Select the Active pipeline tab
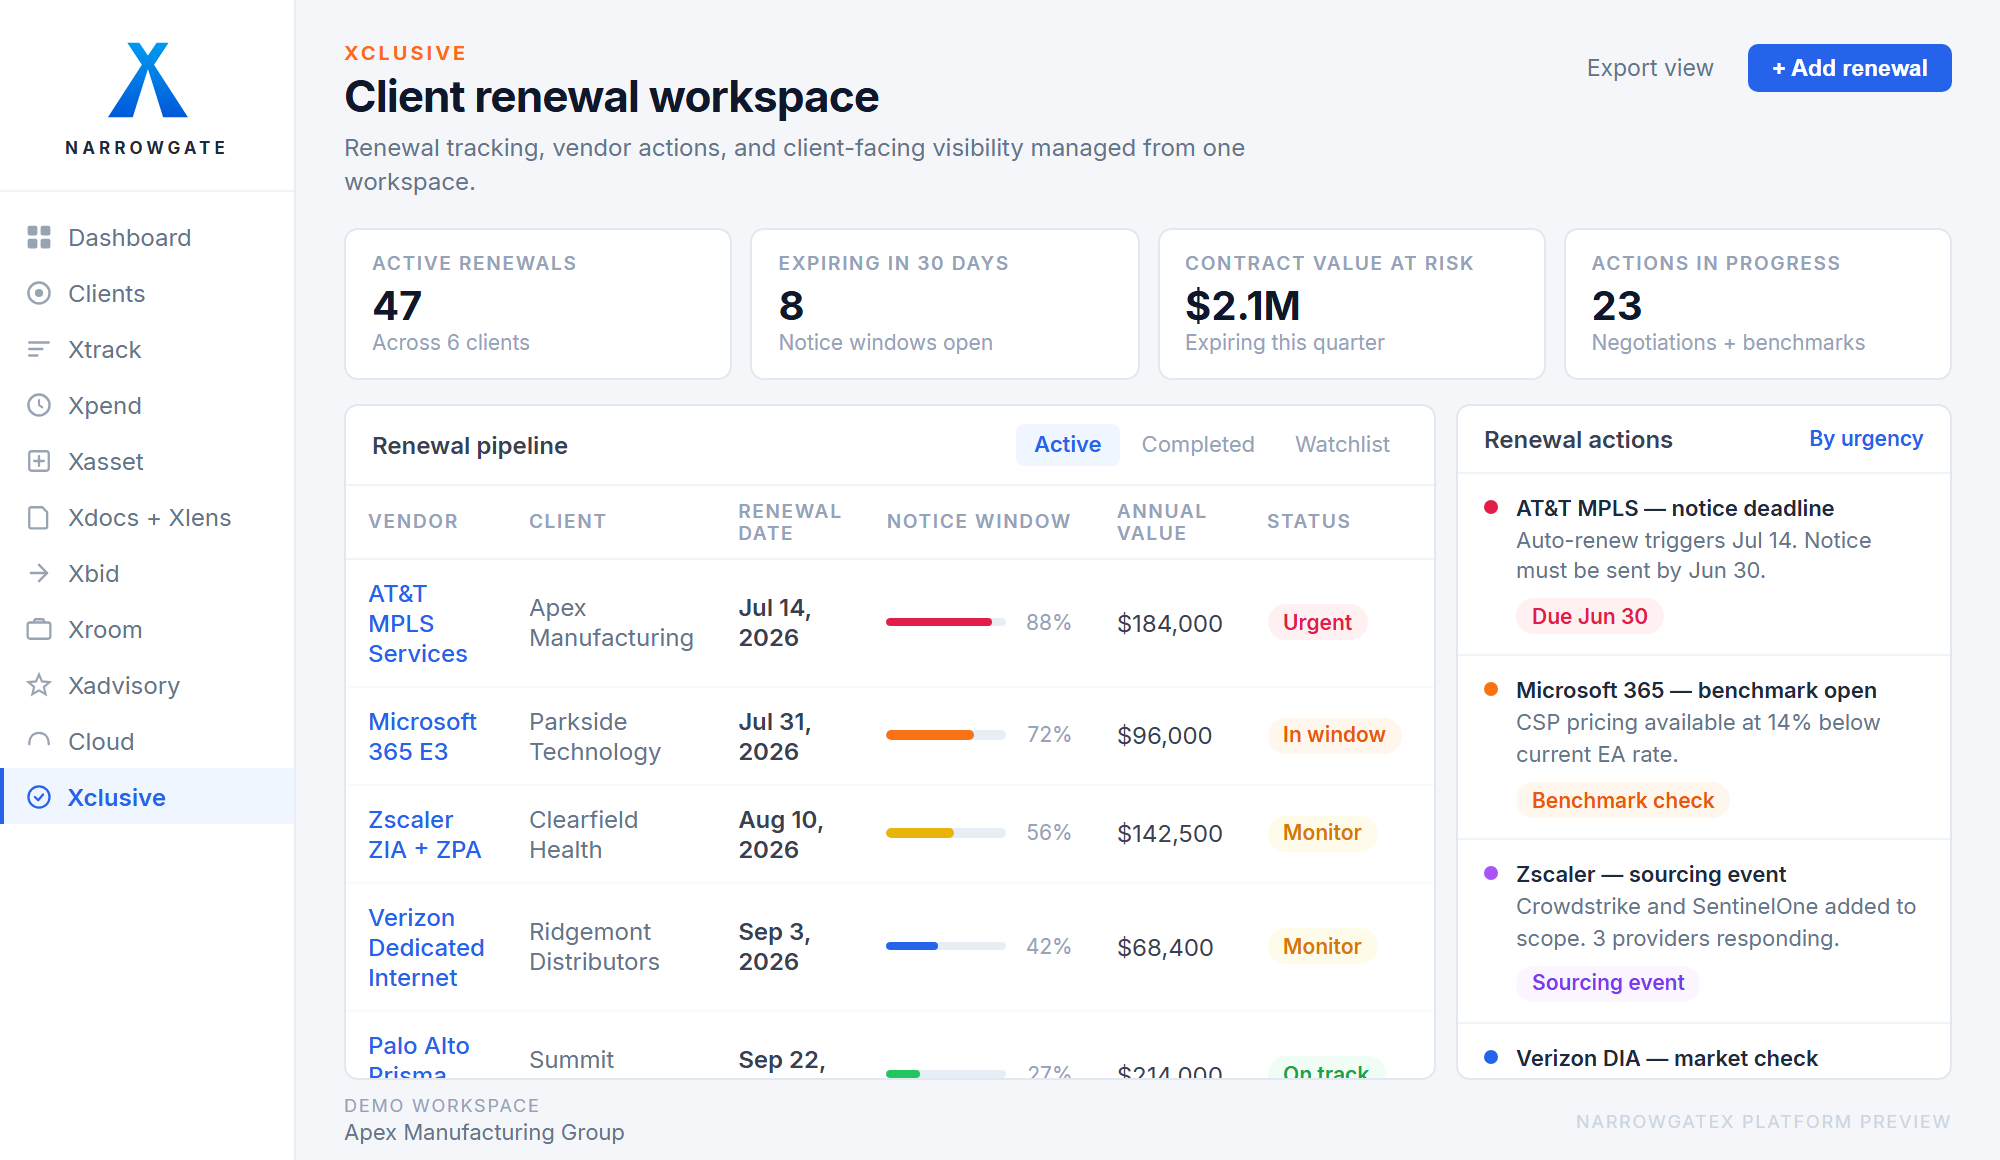 (1067, 444)
